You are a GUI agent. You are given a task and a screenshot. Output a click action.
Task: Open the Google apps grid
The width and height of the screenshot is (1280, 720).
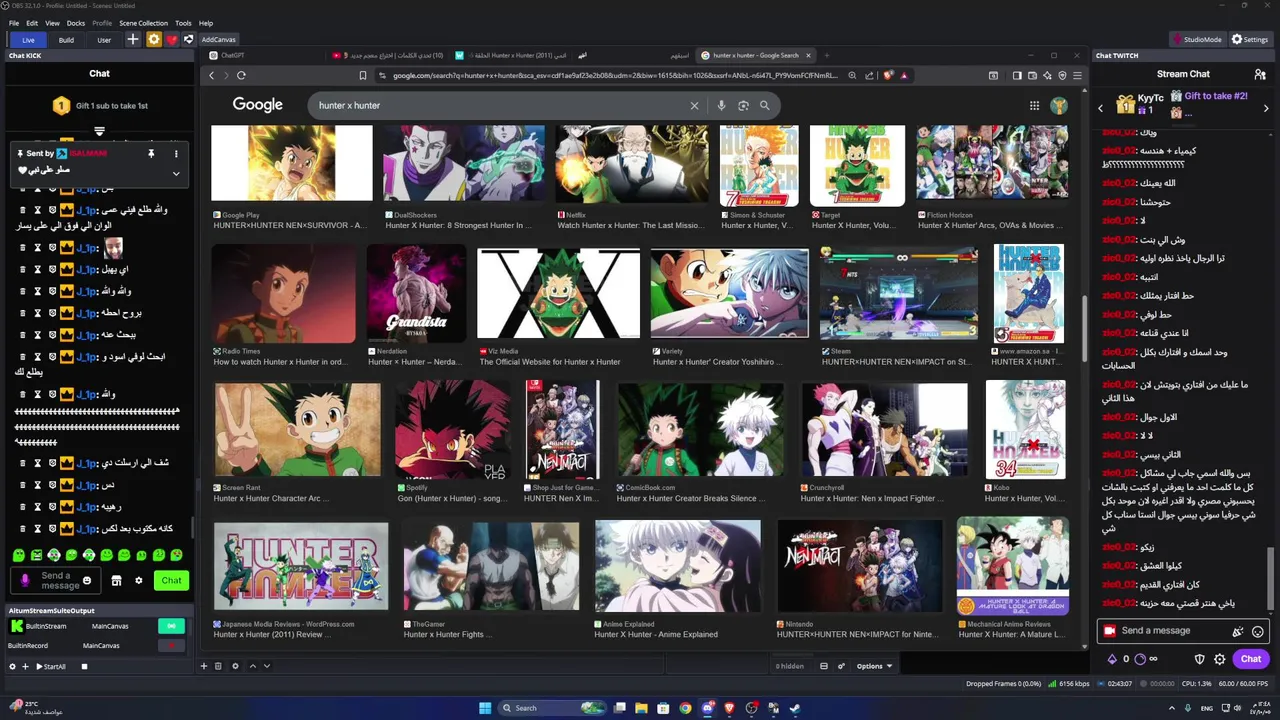coord(1034,105)
